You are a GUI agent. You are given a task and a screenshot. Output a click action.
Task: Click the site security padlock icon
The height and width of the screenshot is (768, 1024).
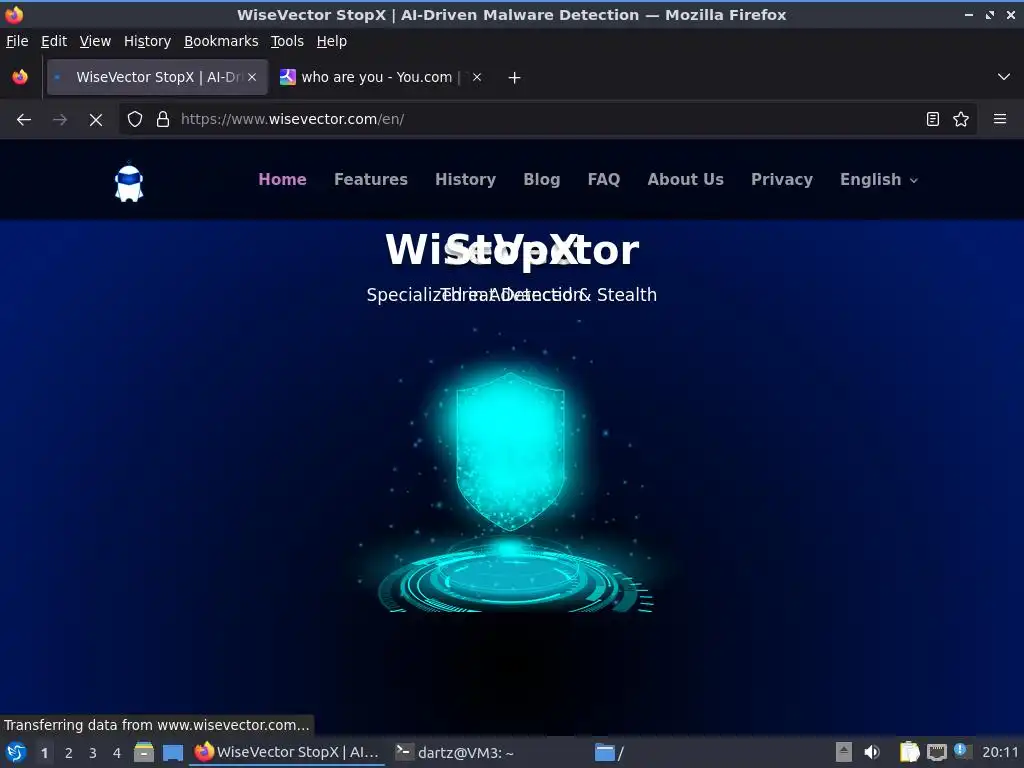(163, 119)
